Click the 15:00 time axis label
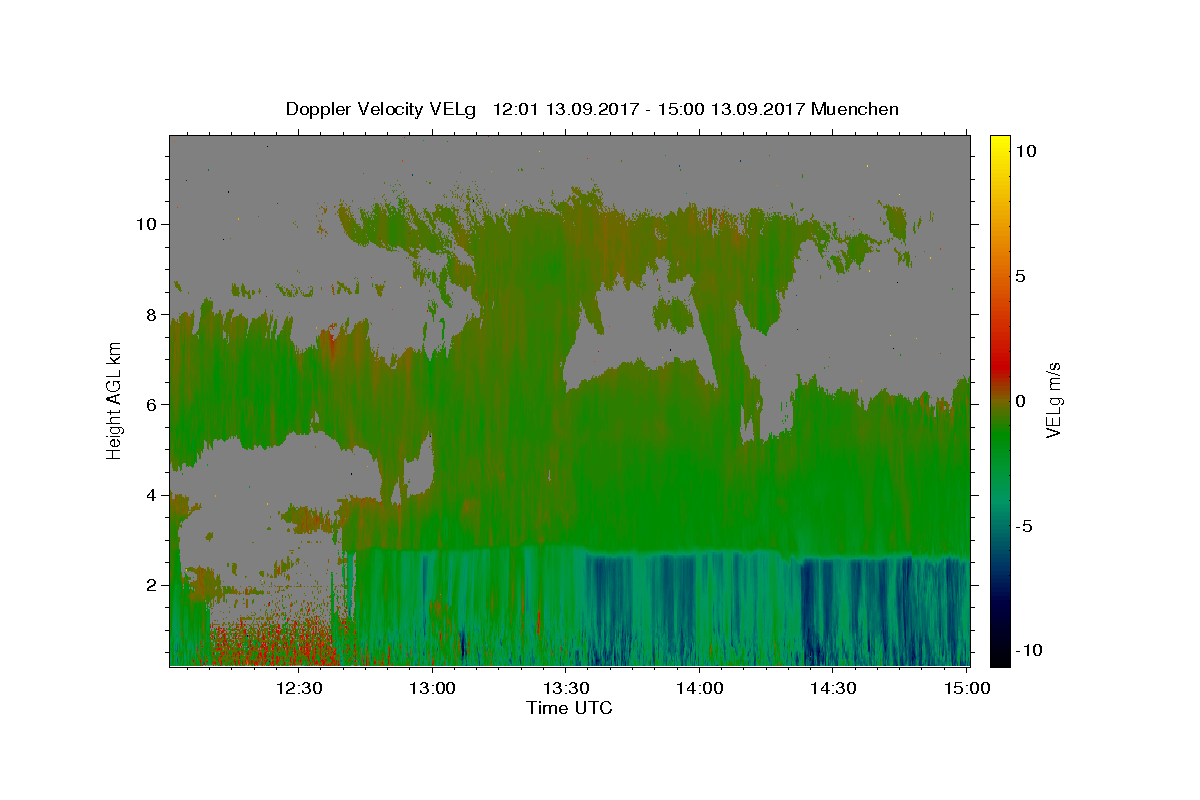The image size is (1200, 800). pyautogui.click(x=967, y=688)
